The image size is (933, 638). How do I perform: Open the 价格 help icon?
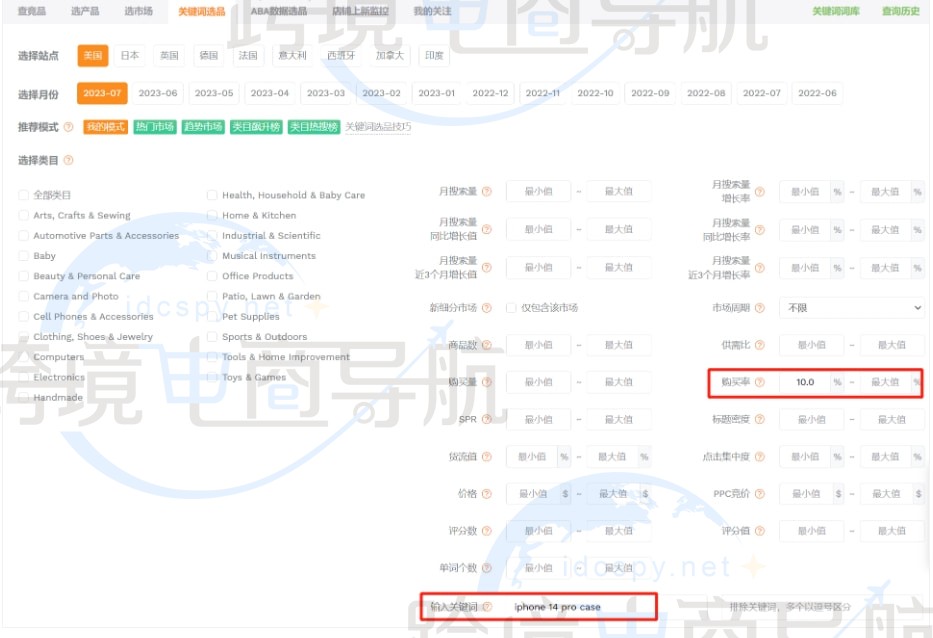coord(485,493)
